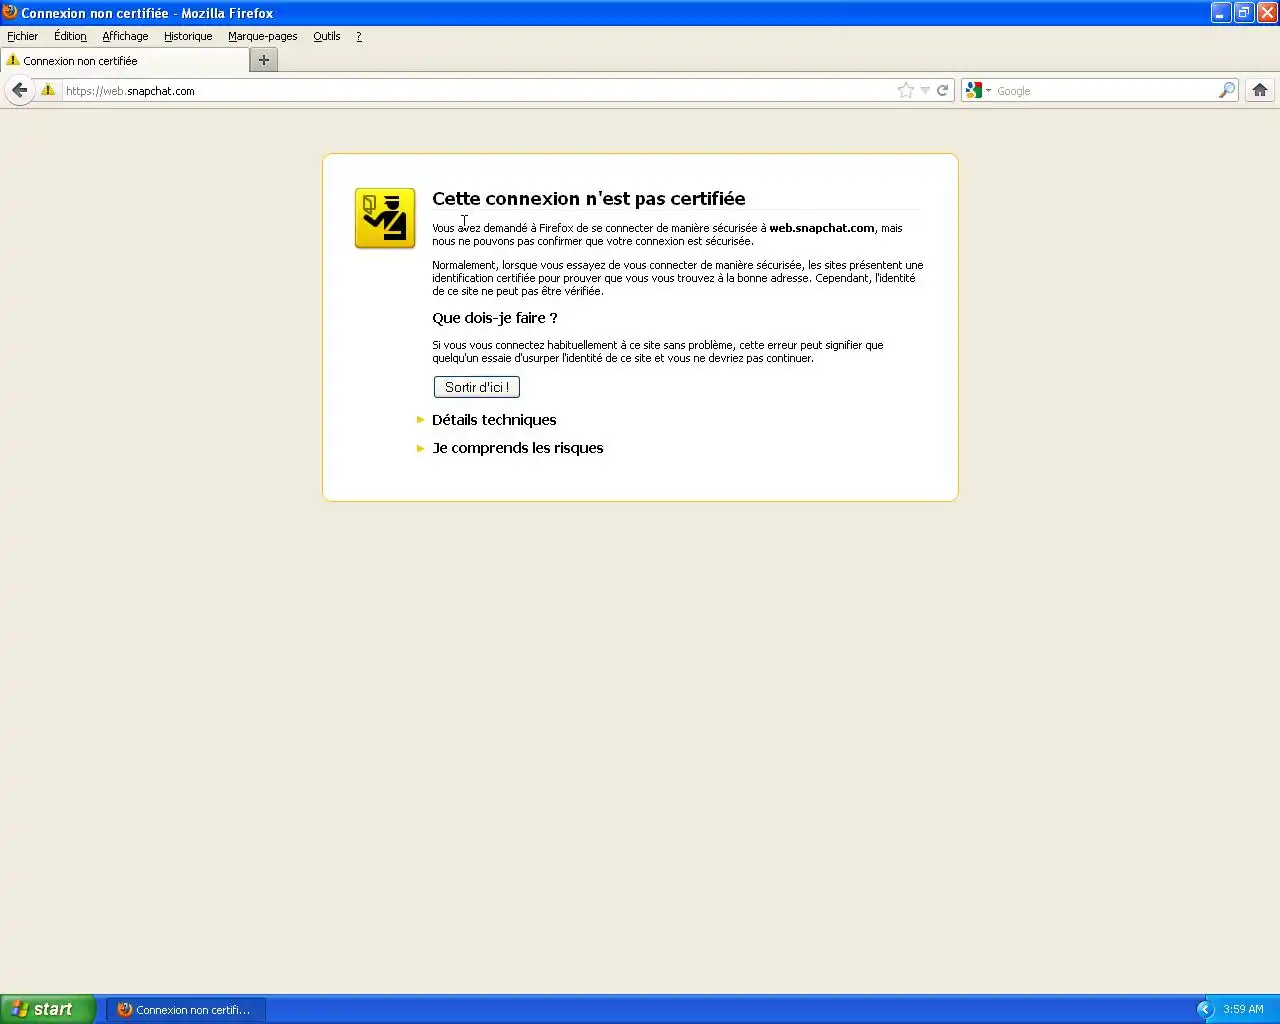Open the Historique menu

click(x=188, y=36)
